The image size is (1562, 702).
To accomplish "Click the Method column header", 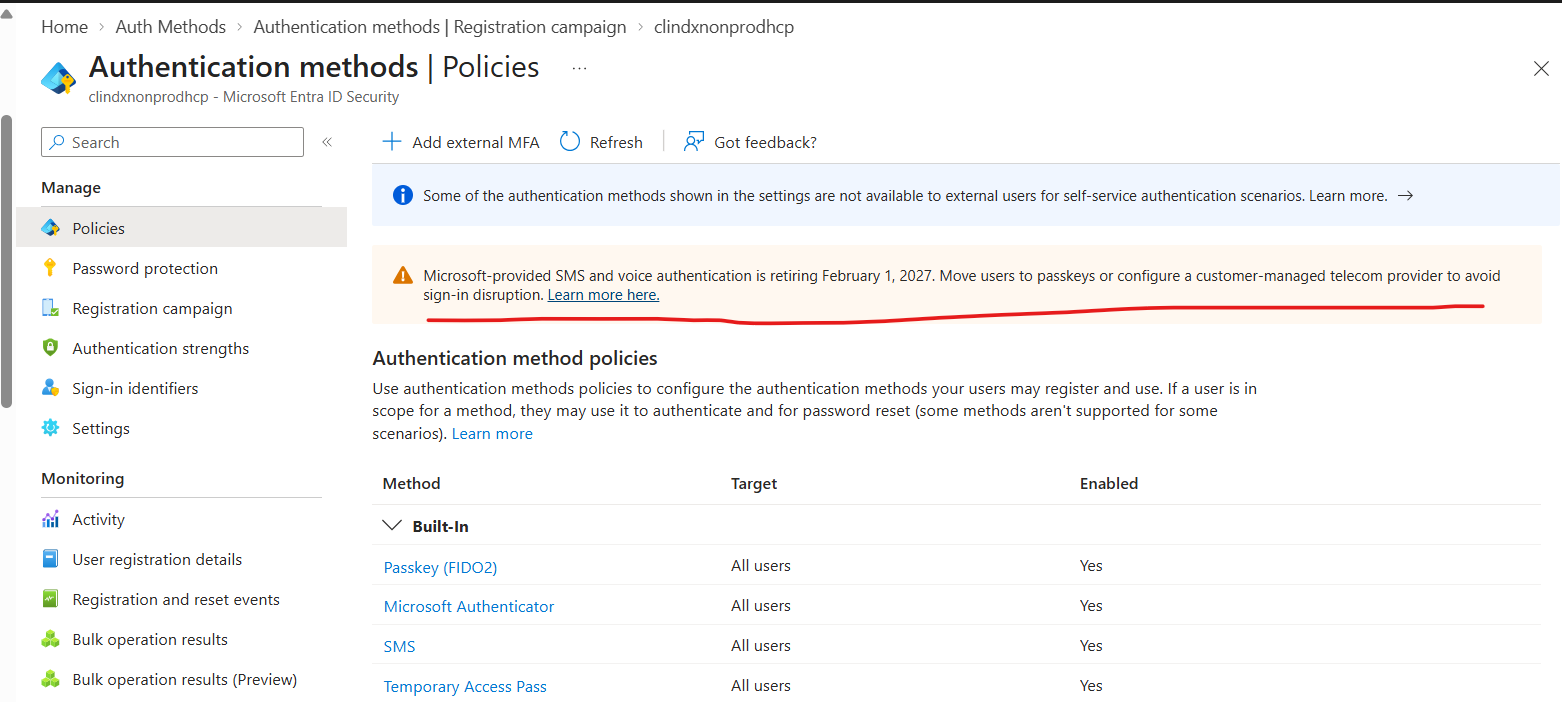I will pyautogui.click(x=411, y=483).
